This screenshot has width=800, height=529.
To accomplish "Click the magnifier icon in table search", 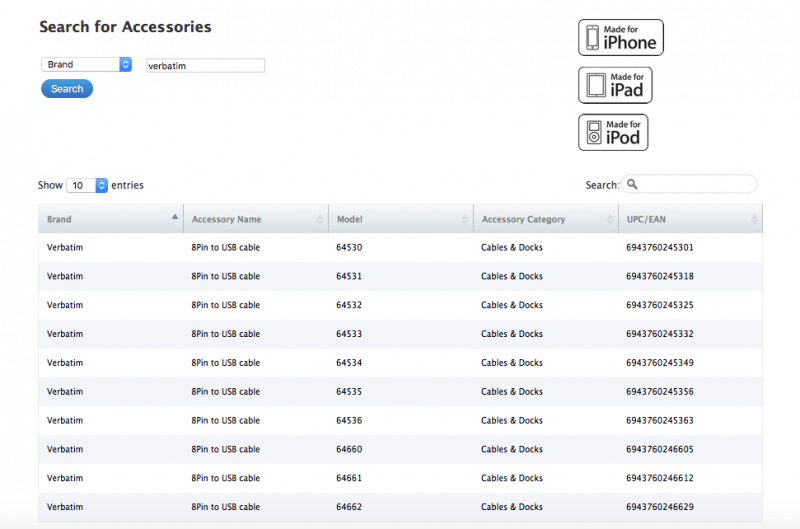I will [632, 184].
